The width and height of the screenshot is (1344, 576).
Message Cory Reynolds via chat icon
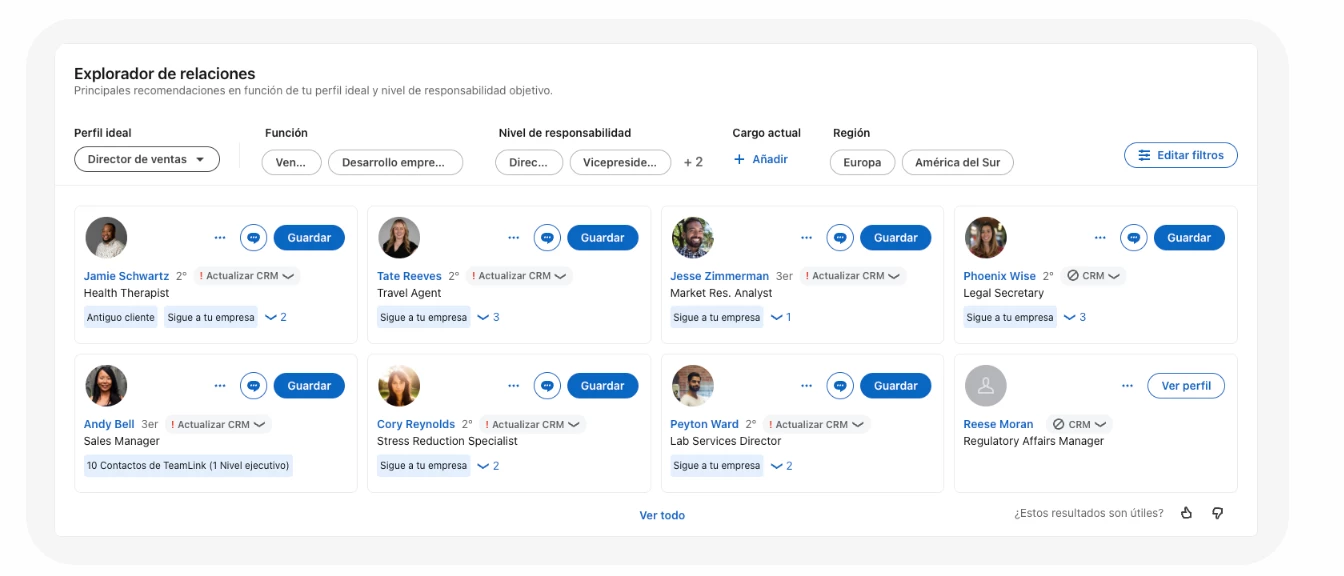[x=547, y=386]
